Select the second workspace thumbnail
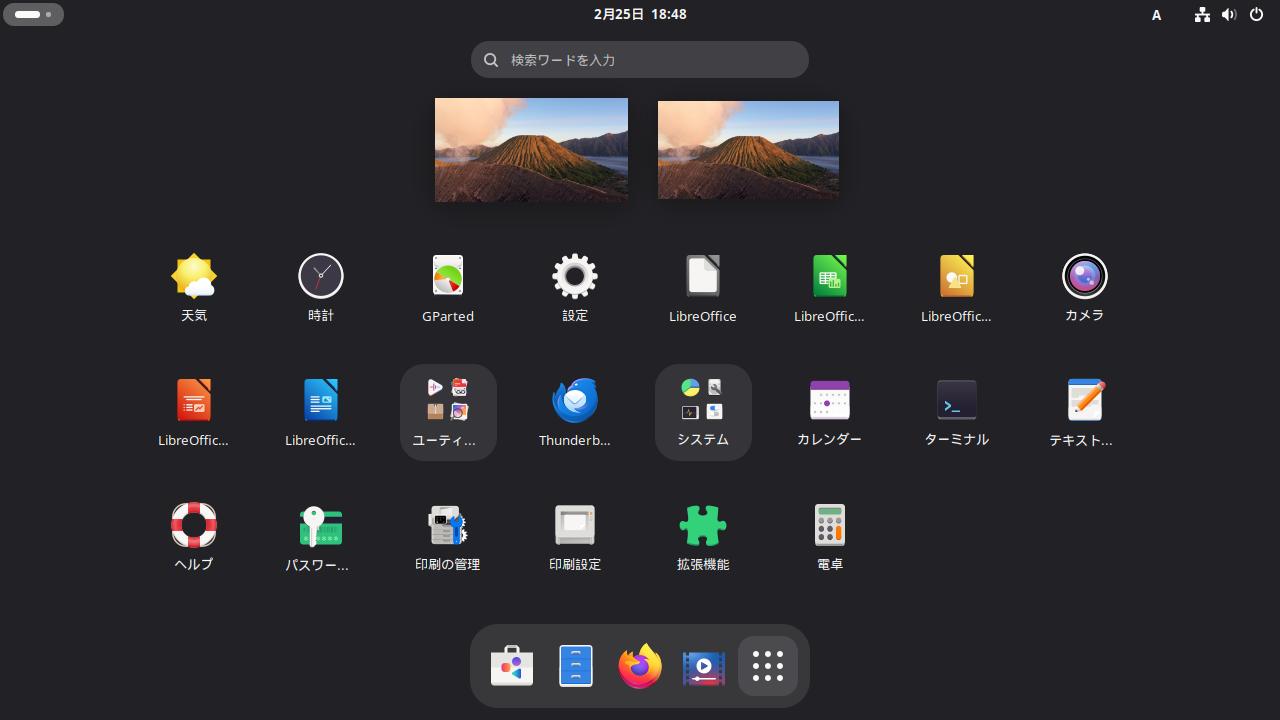Screen dimensions: 1280x720 (748, 150)
